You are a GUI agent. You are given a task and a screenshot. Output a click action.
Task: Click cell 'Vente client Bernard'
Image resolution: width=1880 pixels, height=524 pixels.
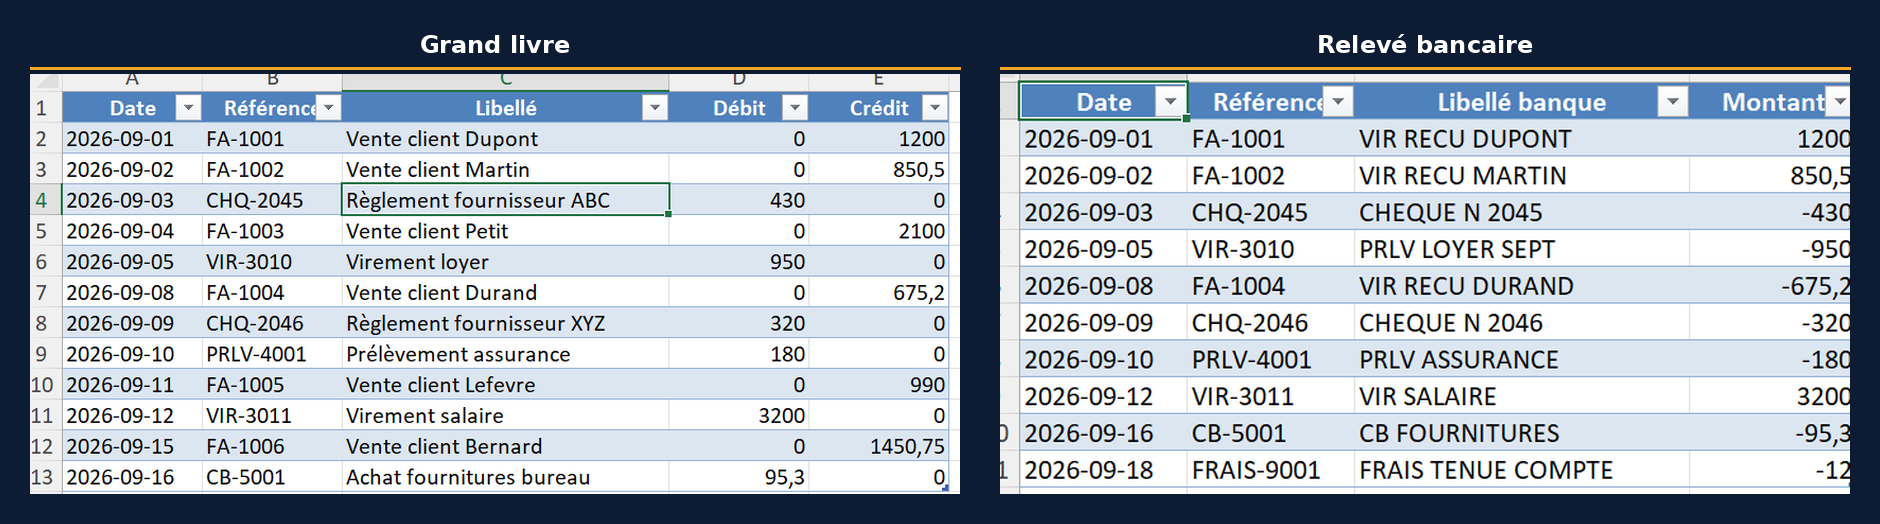point(505,446)
